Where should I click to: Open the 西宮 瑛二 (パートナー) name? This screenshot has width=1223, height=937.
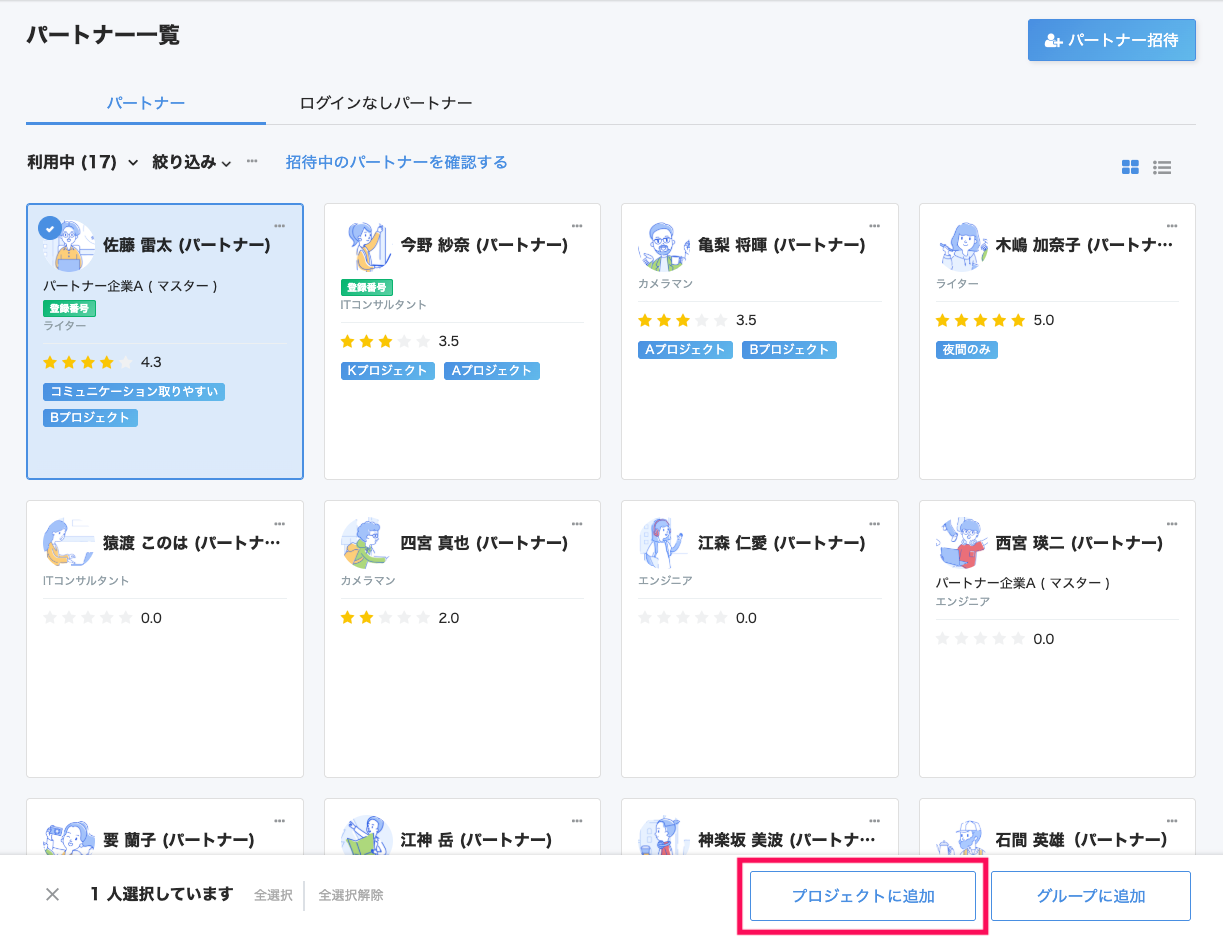1079,543
